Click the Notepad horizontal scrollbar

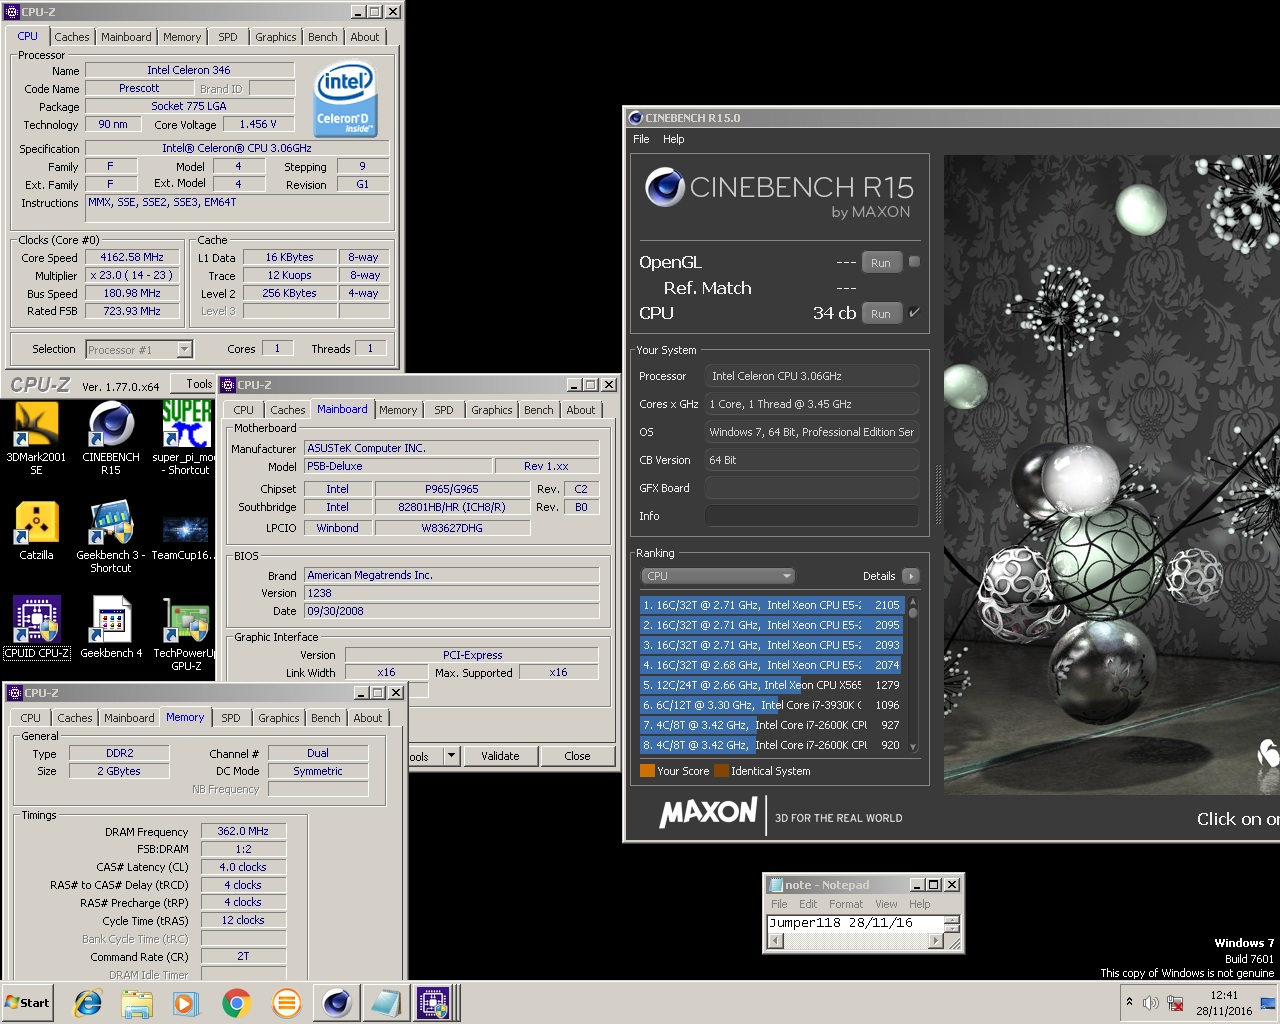(855, 941)
